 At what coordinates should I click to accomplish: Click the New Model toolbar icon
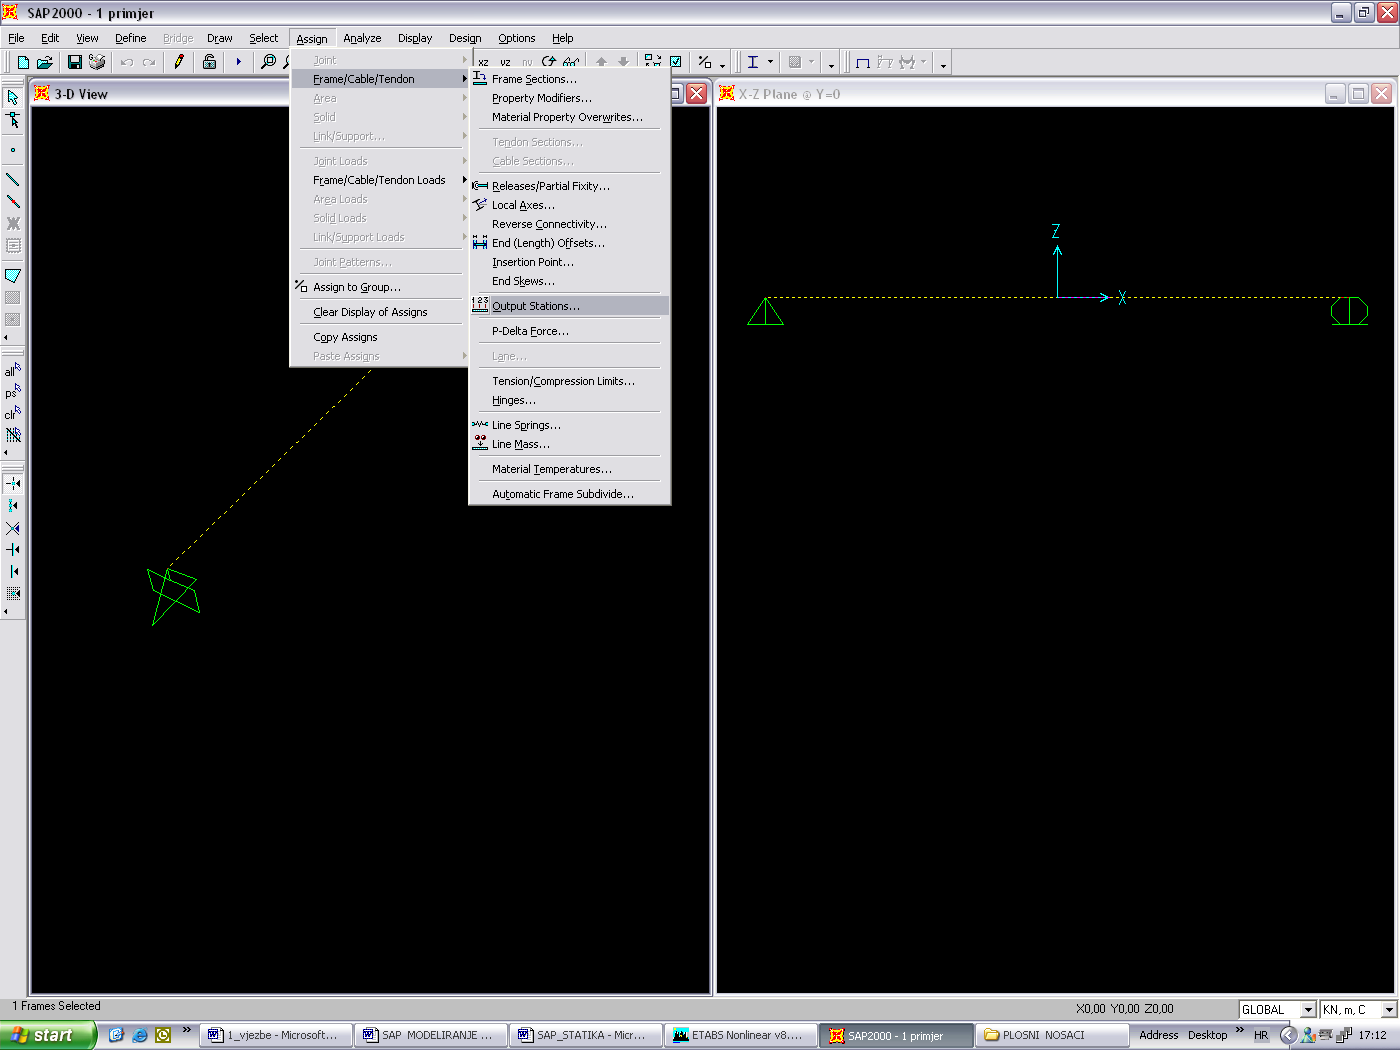coord(23,62)
